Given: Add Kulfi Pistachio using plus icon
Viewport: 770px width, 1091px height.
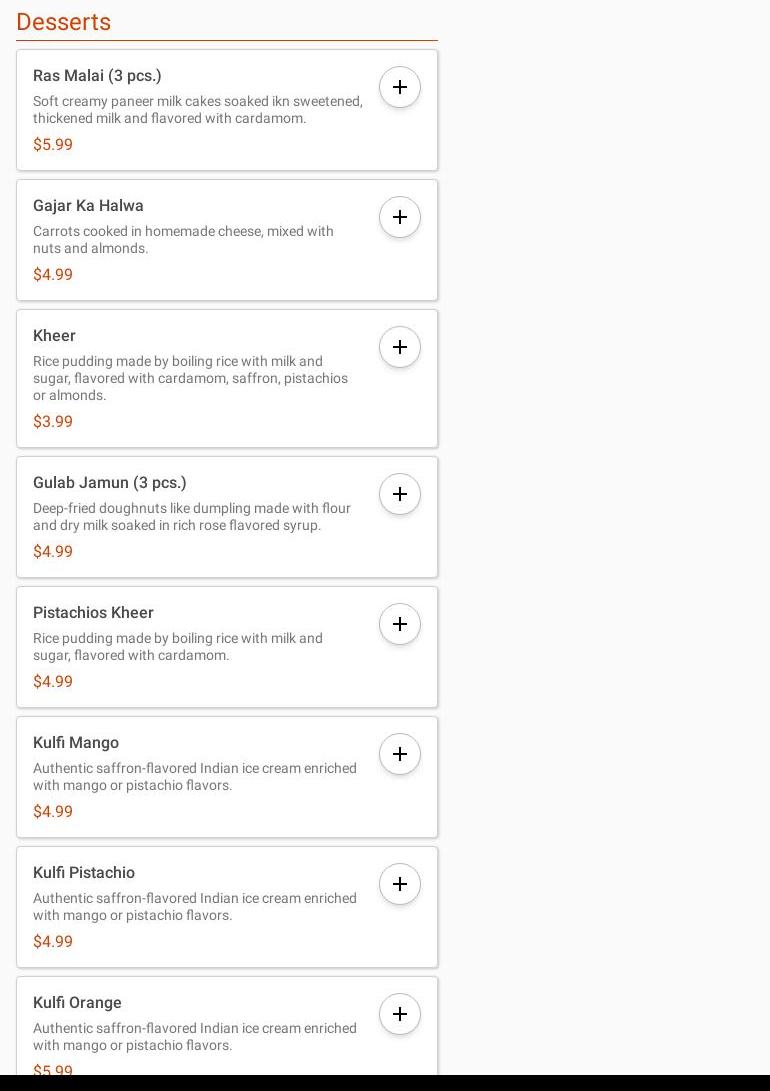Looking at the screenshot, I should pos(400,884).
